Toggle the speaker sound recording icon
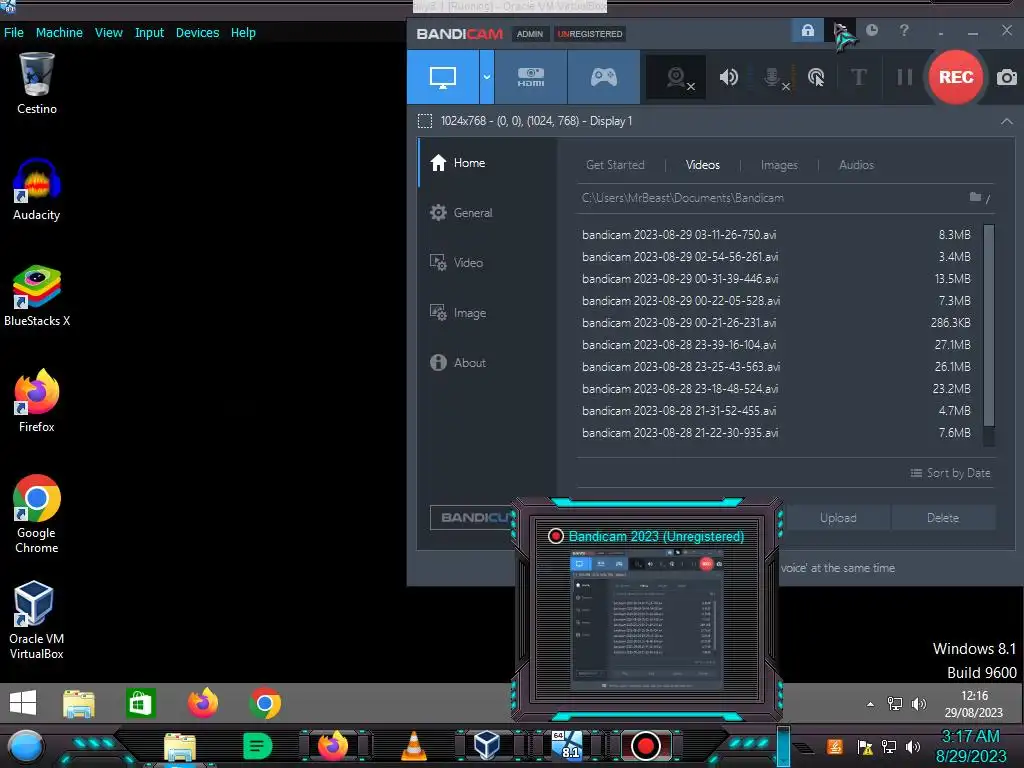 tap(728, 78)
